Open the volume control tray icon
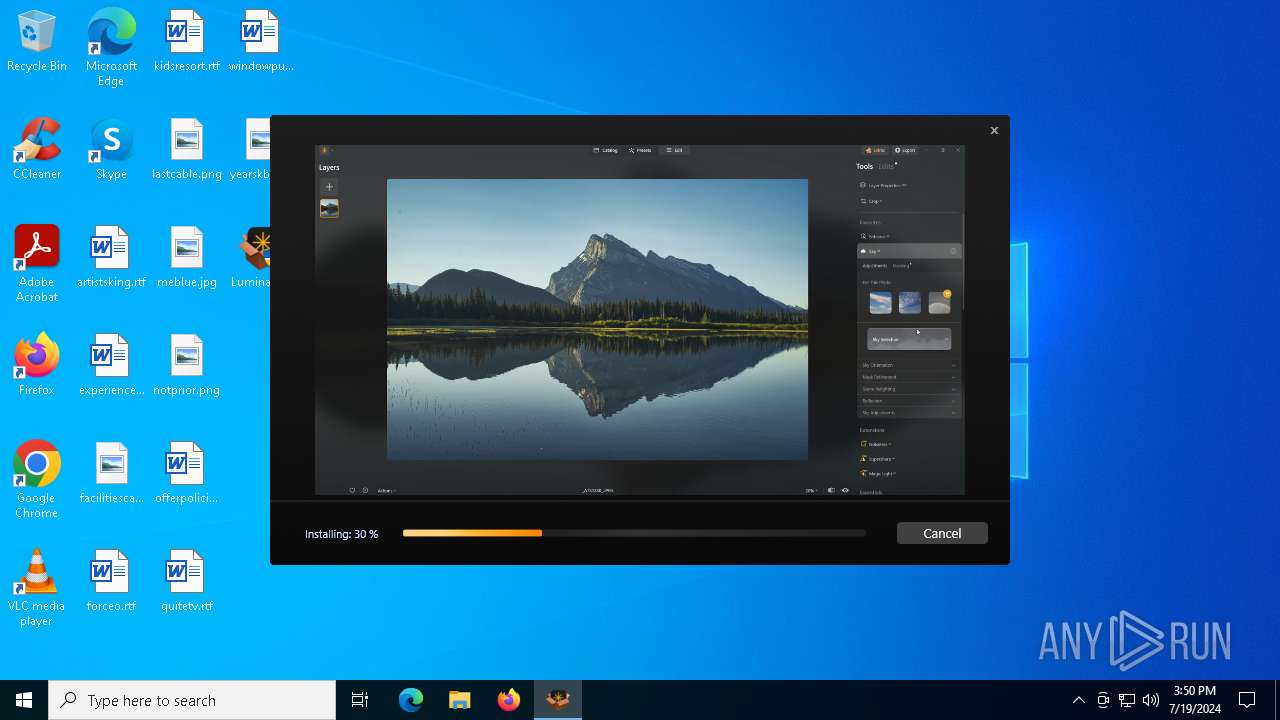1280x720 pixels. [x=1151, y=700]
